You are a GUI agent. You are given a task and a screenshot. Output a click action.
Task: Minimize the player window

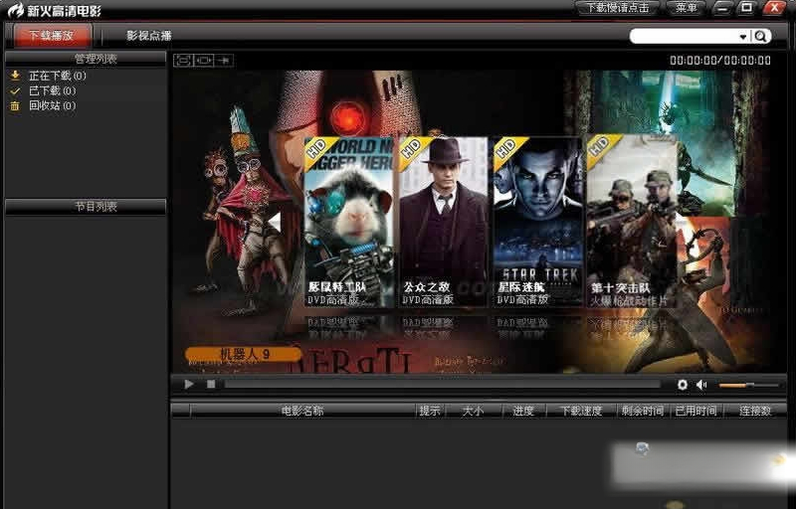[x=723, y=8]
